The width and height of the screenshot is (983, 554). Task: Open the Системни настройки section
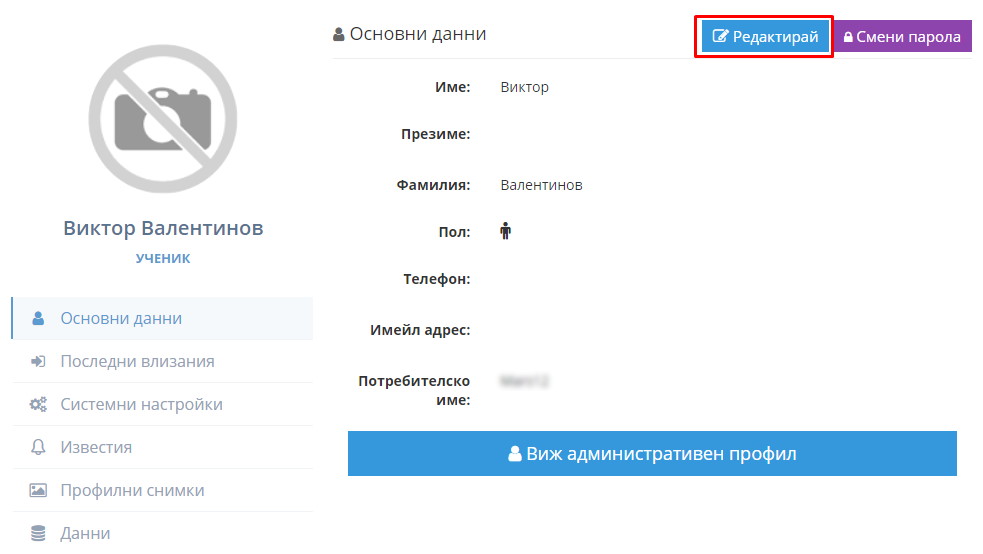coord(162,404)
